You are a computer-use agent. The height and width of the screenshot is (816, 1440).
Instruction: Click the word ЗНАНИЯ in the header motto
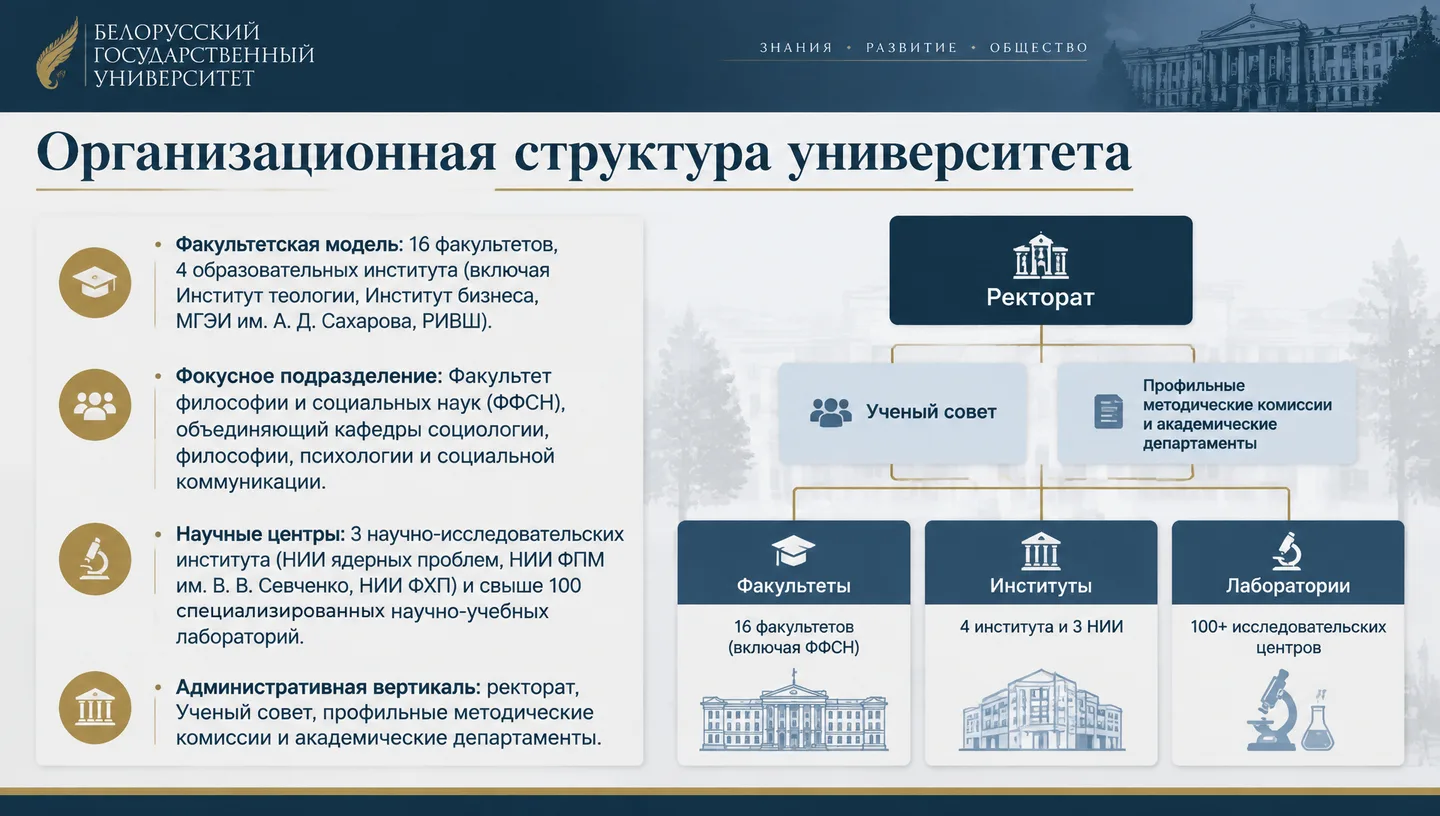796,48
